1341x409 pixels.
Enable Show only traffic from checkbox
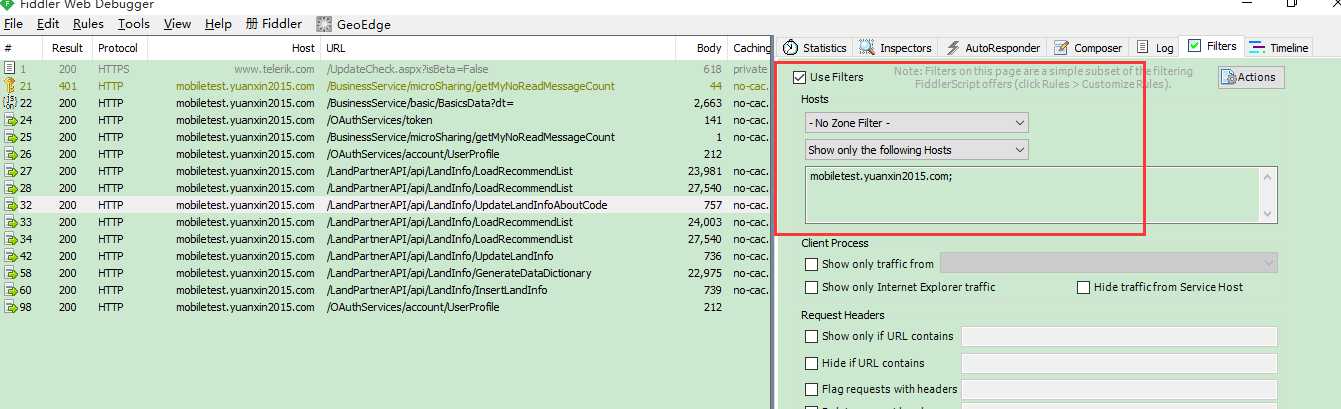[x=812, y=264]
